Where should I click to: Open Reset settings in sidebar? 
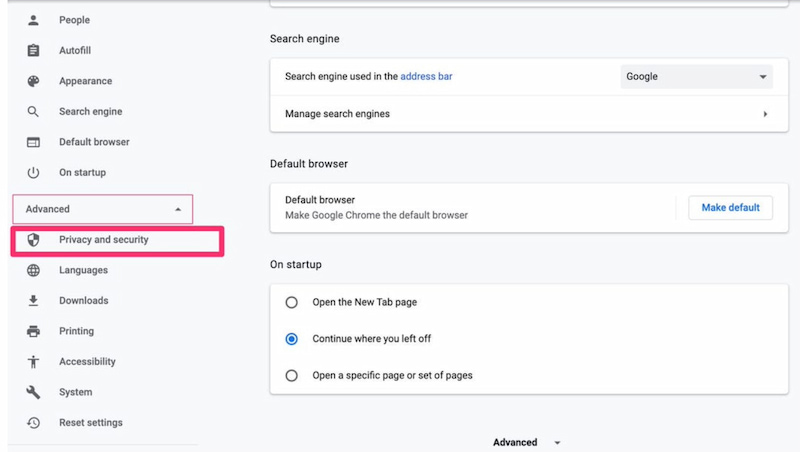pyautogui.click(x=90, y=423)
